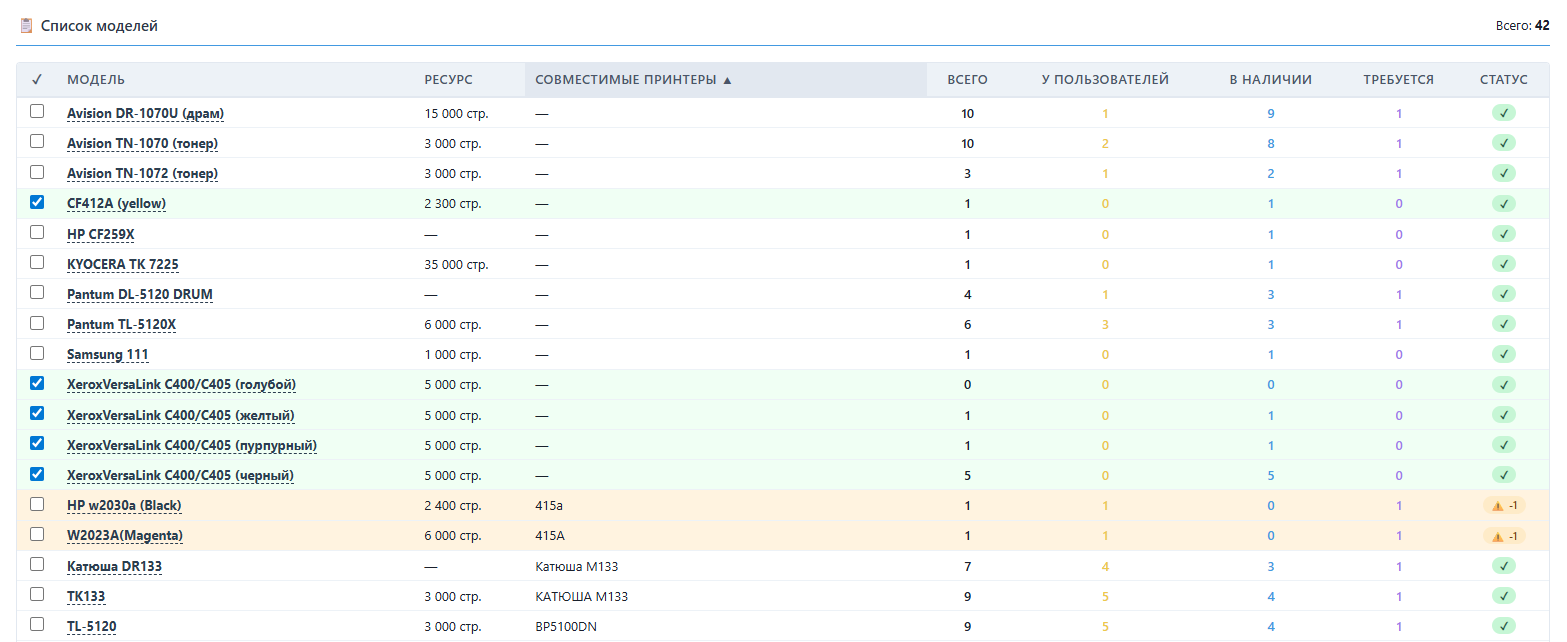The width and height of the screenshot is (1567, 642).
Task: Click warning badge for HP w2030a (Black)
Action: click(x=1504, y=506)
